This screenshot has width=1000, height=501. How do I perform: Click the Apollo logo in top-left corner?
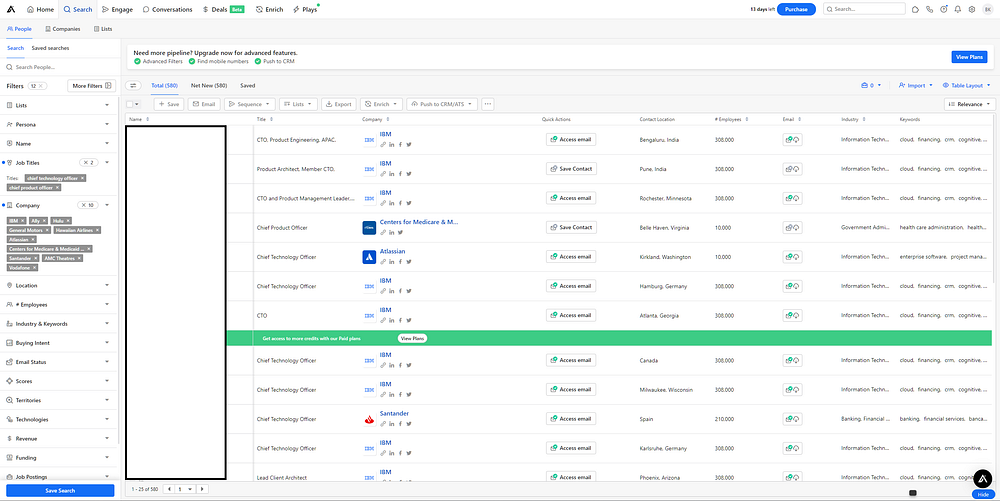tap(13, 9)
